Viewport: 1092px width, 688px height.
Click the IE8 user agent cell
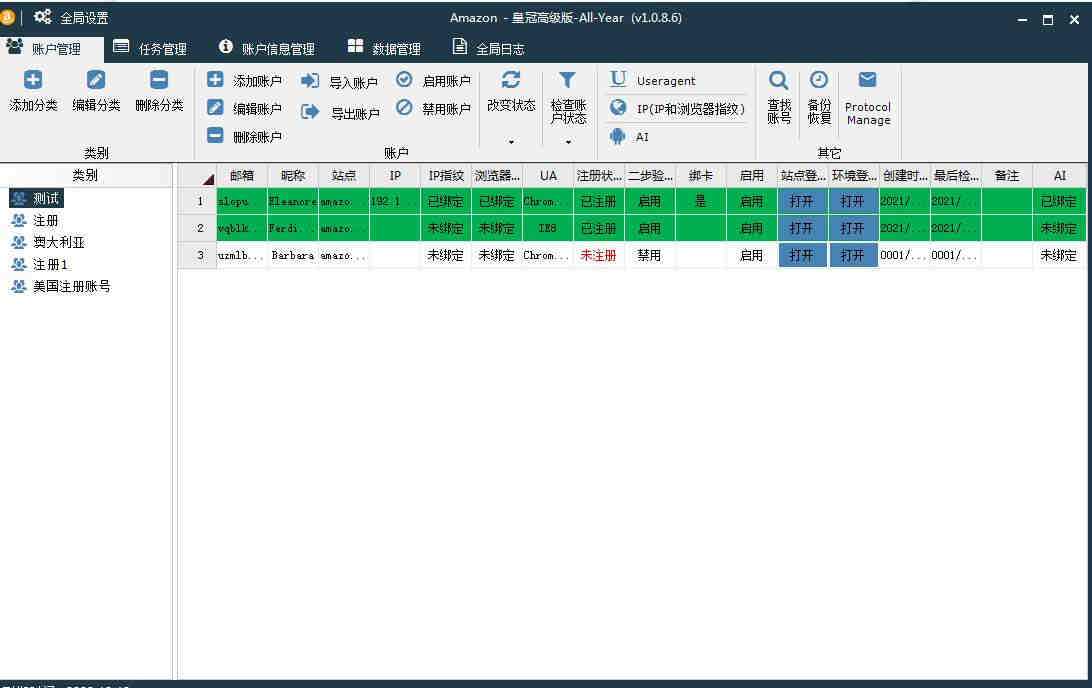548,228
